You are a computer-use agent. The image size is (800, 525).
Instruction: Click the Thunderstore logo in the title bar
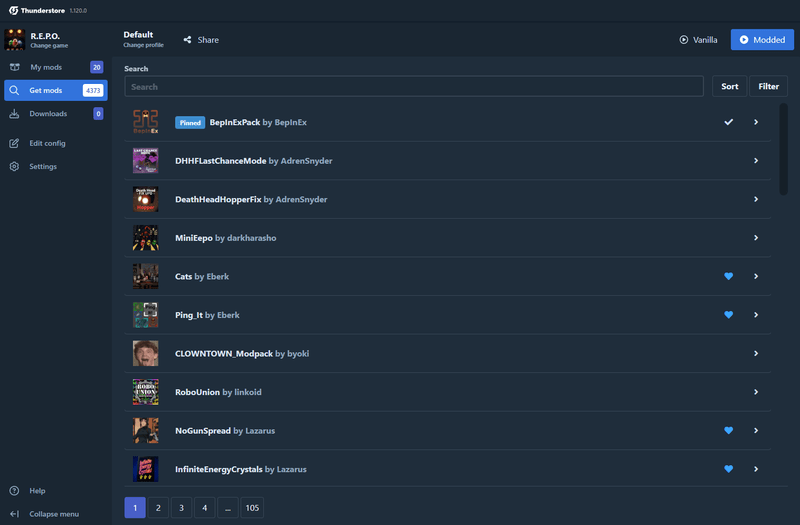[x=13, y=10]
